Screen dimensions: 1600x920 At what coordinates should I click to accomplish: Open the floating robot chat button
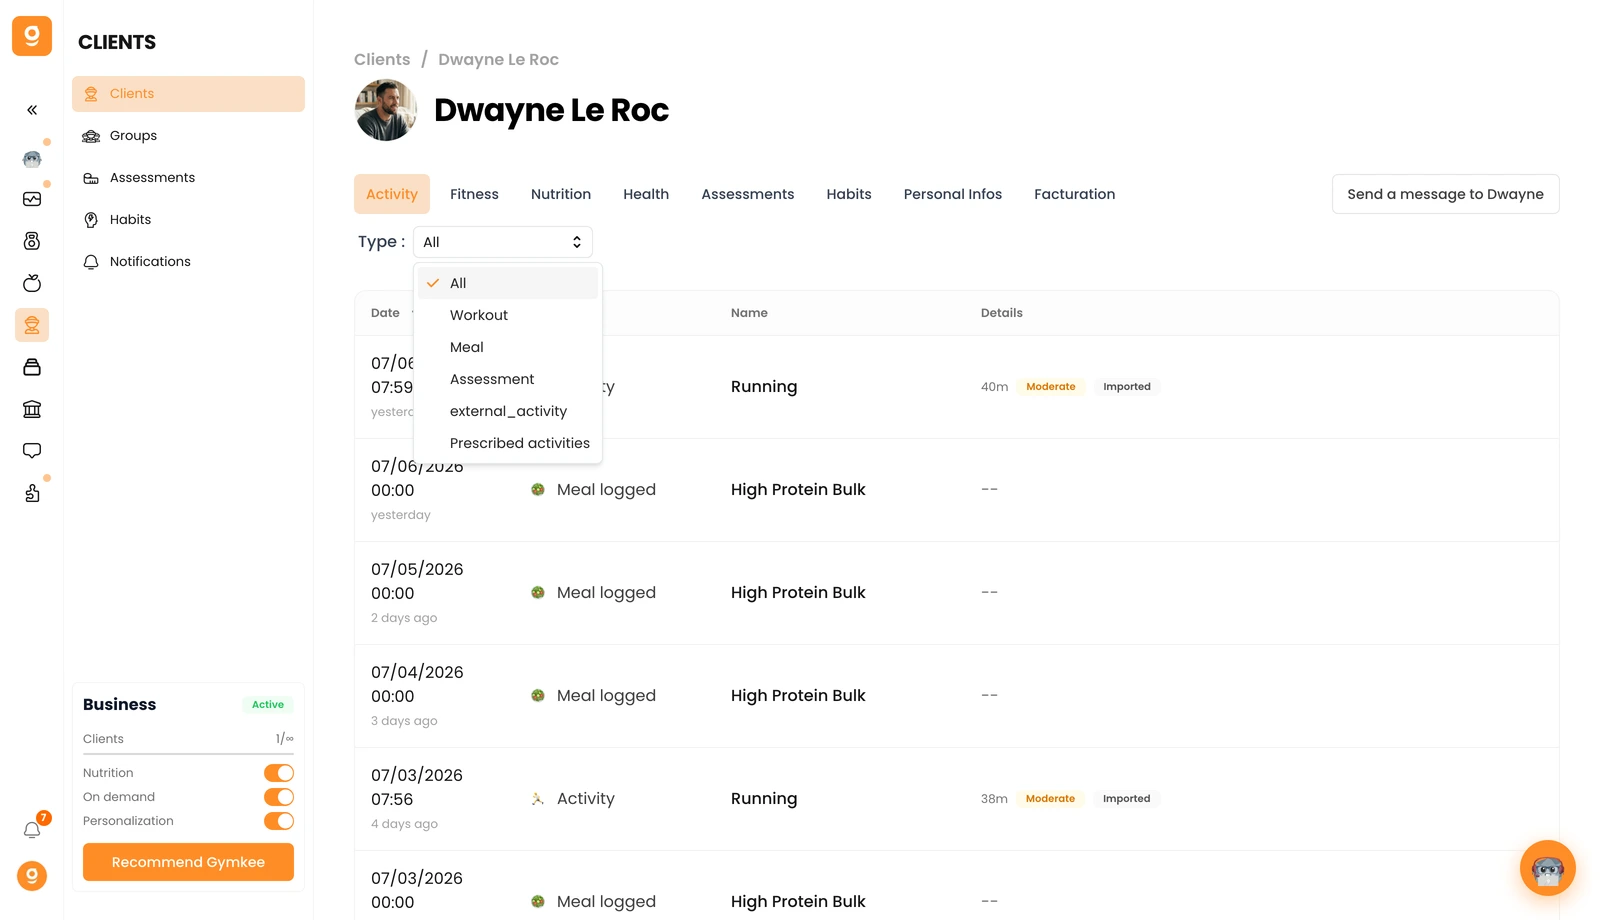coord(1548,868)
